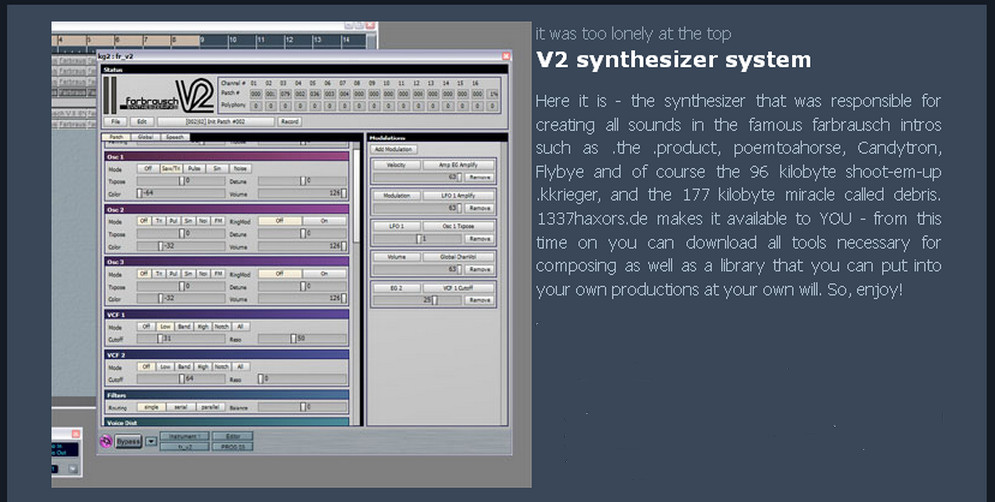Set VCF 1 mode to Band

point(184,327)
